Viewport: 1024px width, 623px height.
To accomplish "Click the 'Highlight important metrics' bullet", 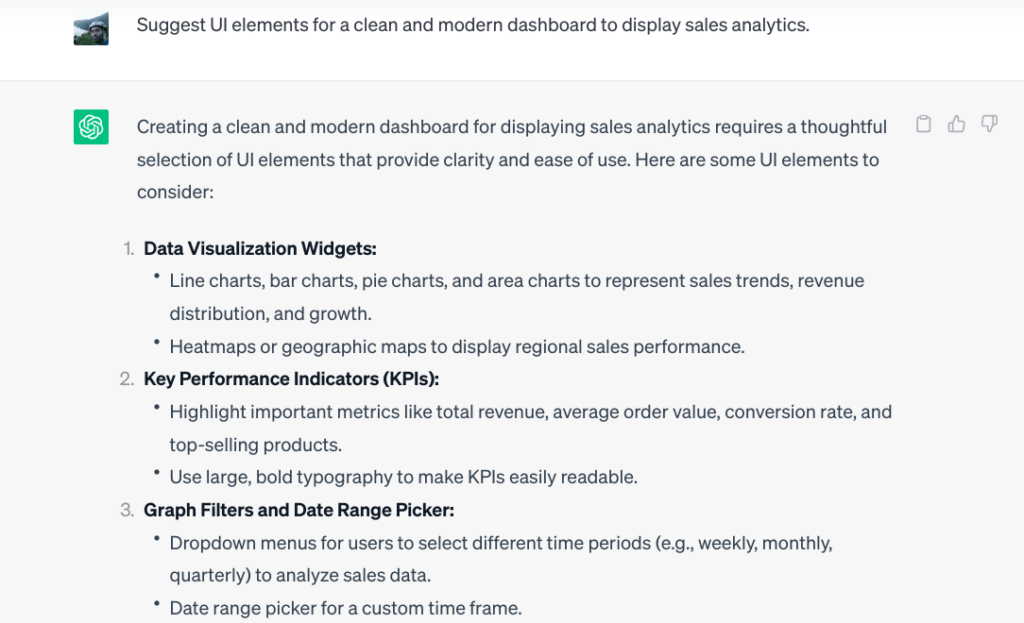I will (530, 412).
